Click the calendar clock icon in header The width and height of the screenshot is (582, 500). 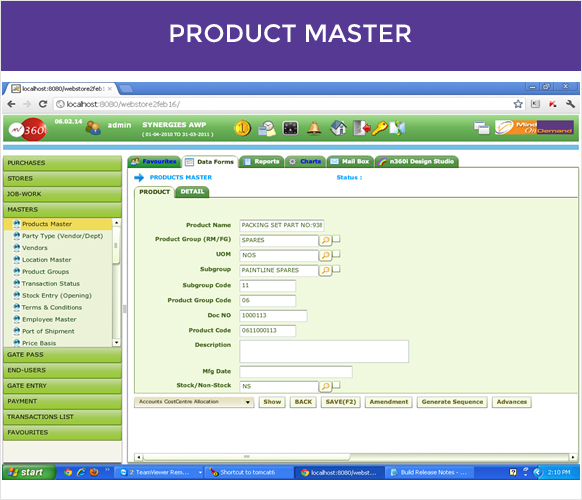[267, 128]
